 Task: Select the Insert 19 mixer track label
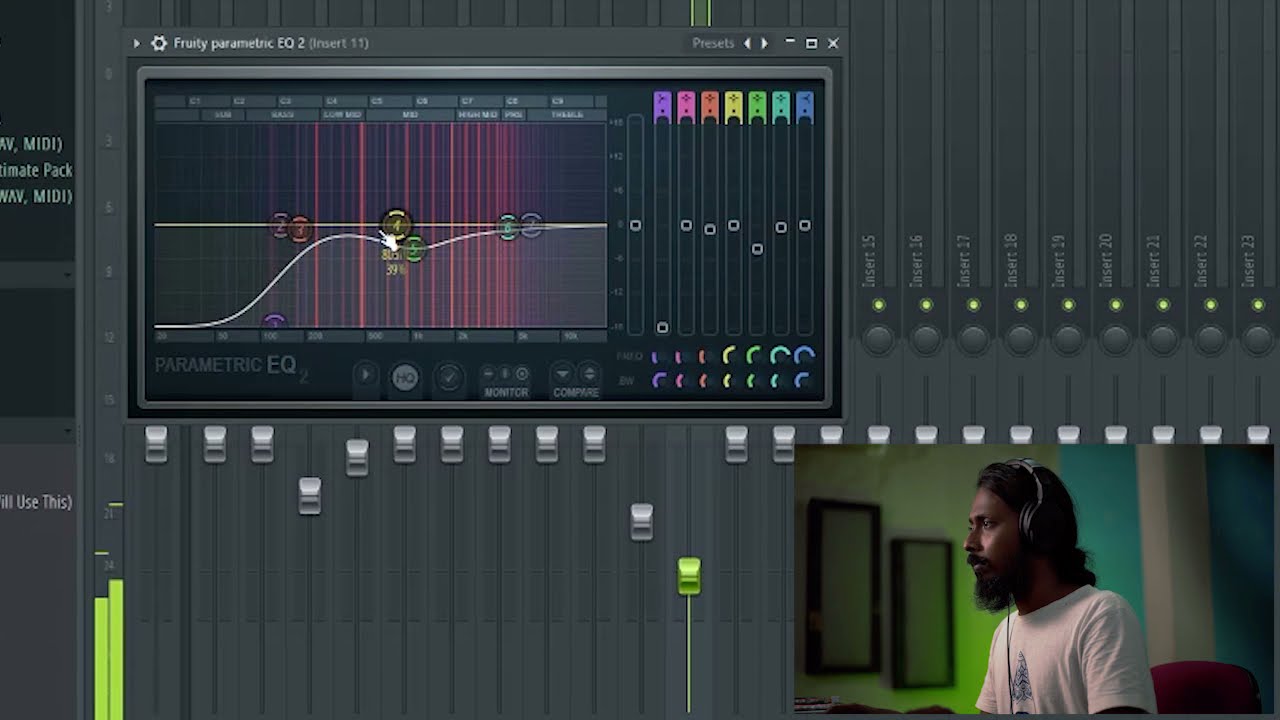click(1059, 260)
